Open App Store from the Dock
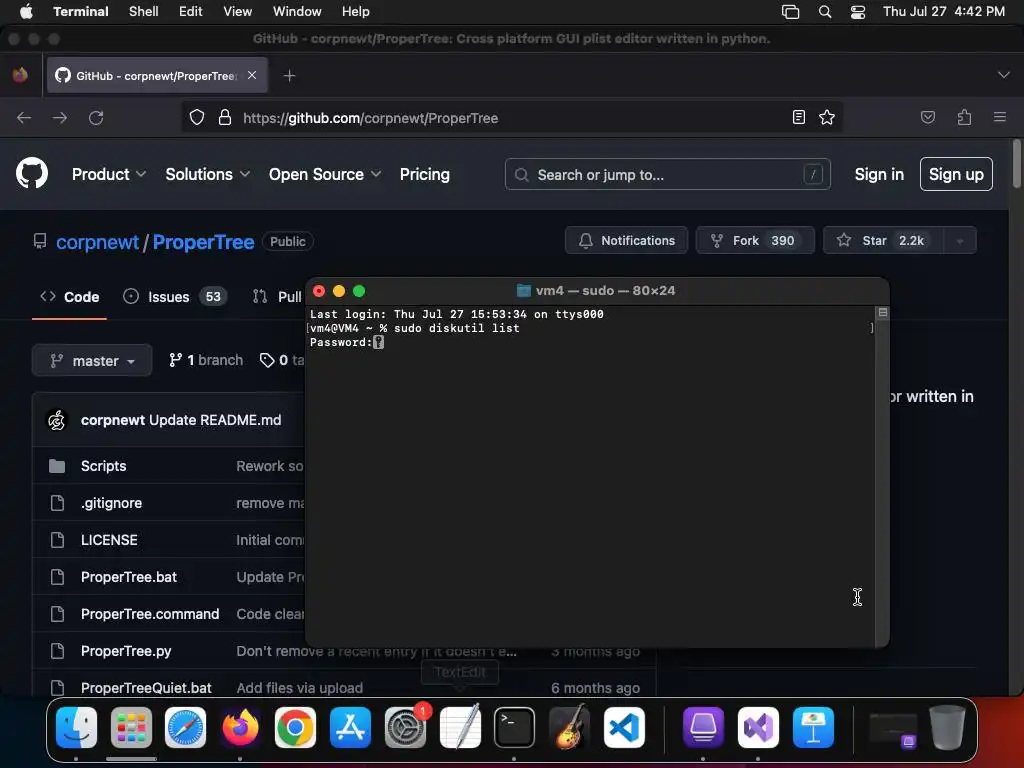 (350, 727)
